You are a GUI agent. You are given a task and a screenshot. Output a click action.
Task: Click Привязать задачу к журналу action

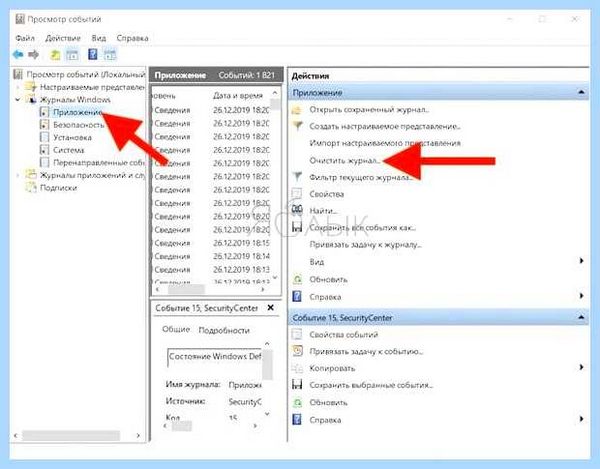[365, 244]
